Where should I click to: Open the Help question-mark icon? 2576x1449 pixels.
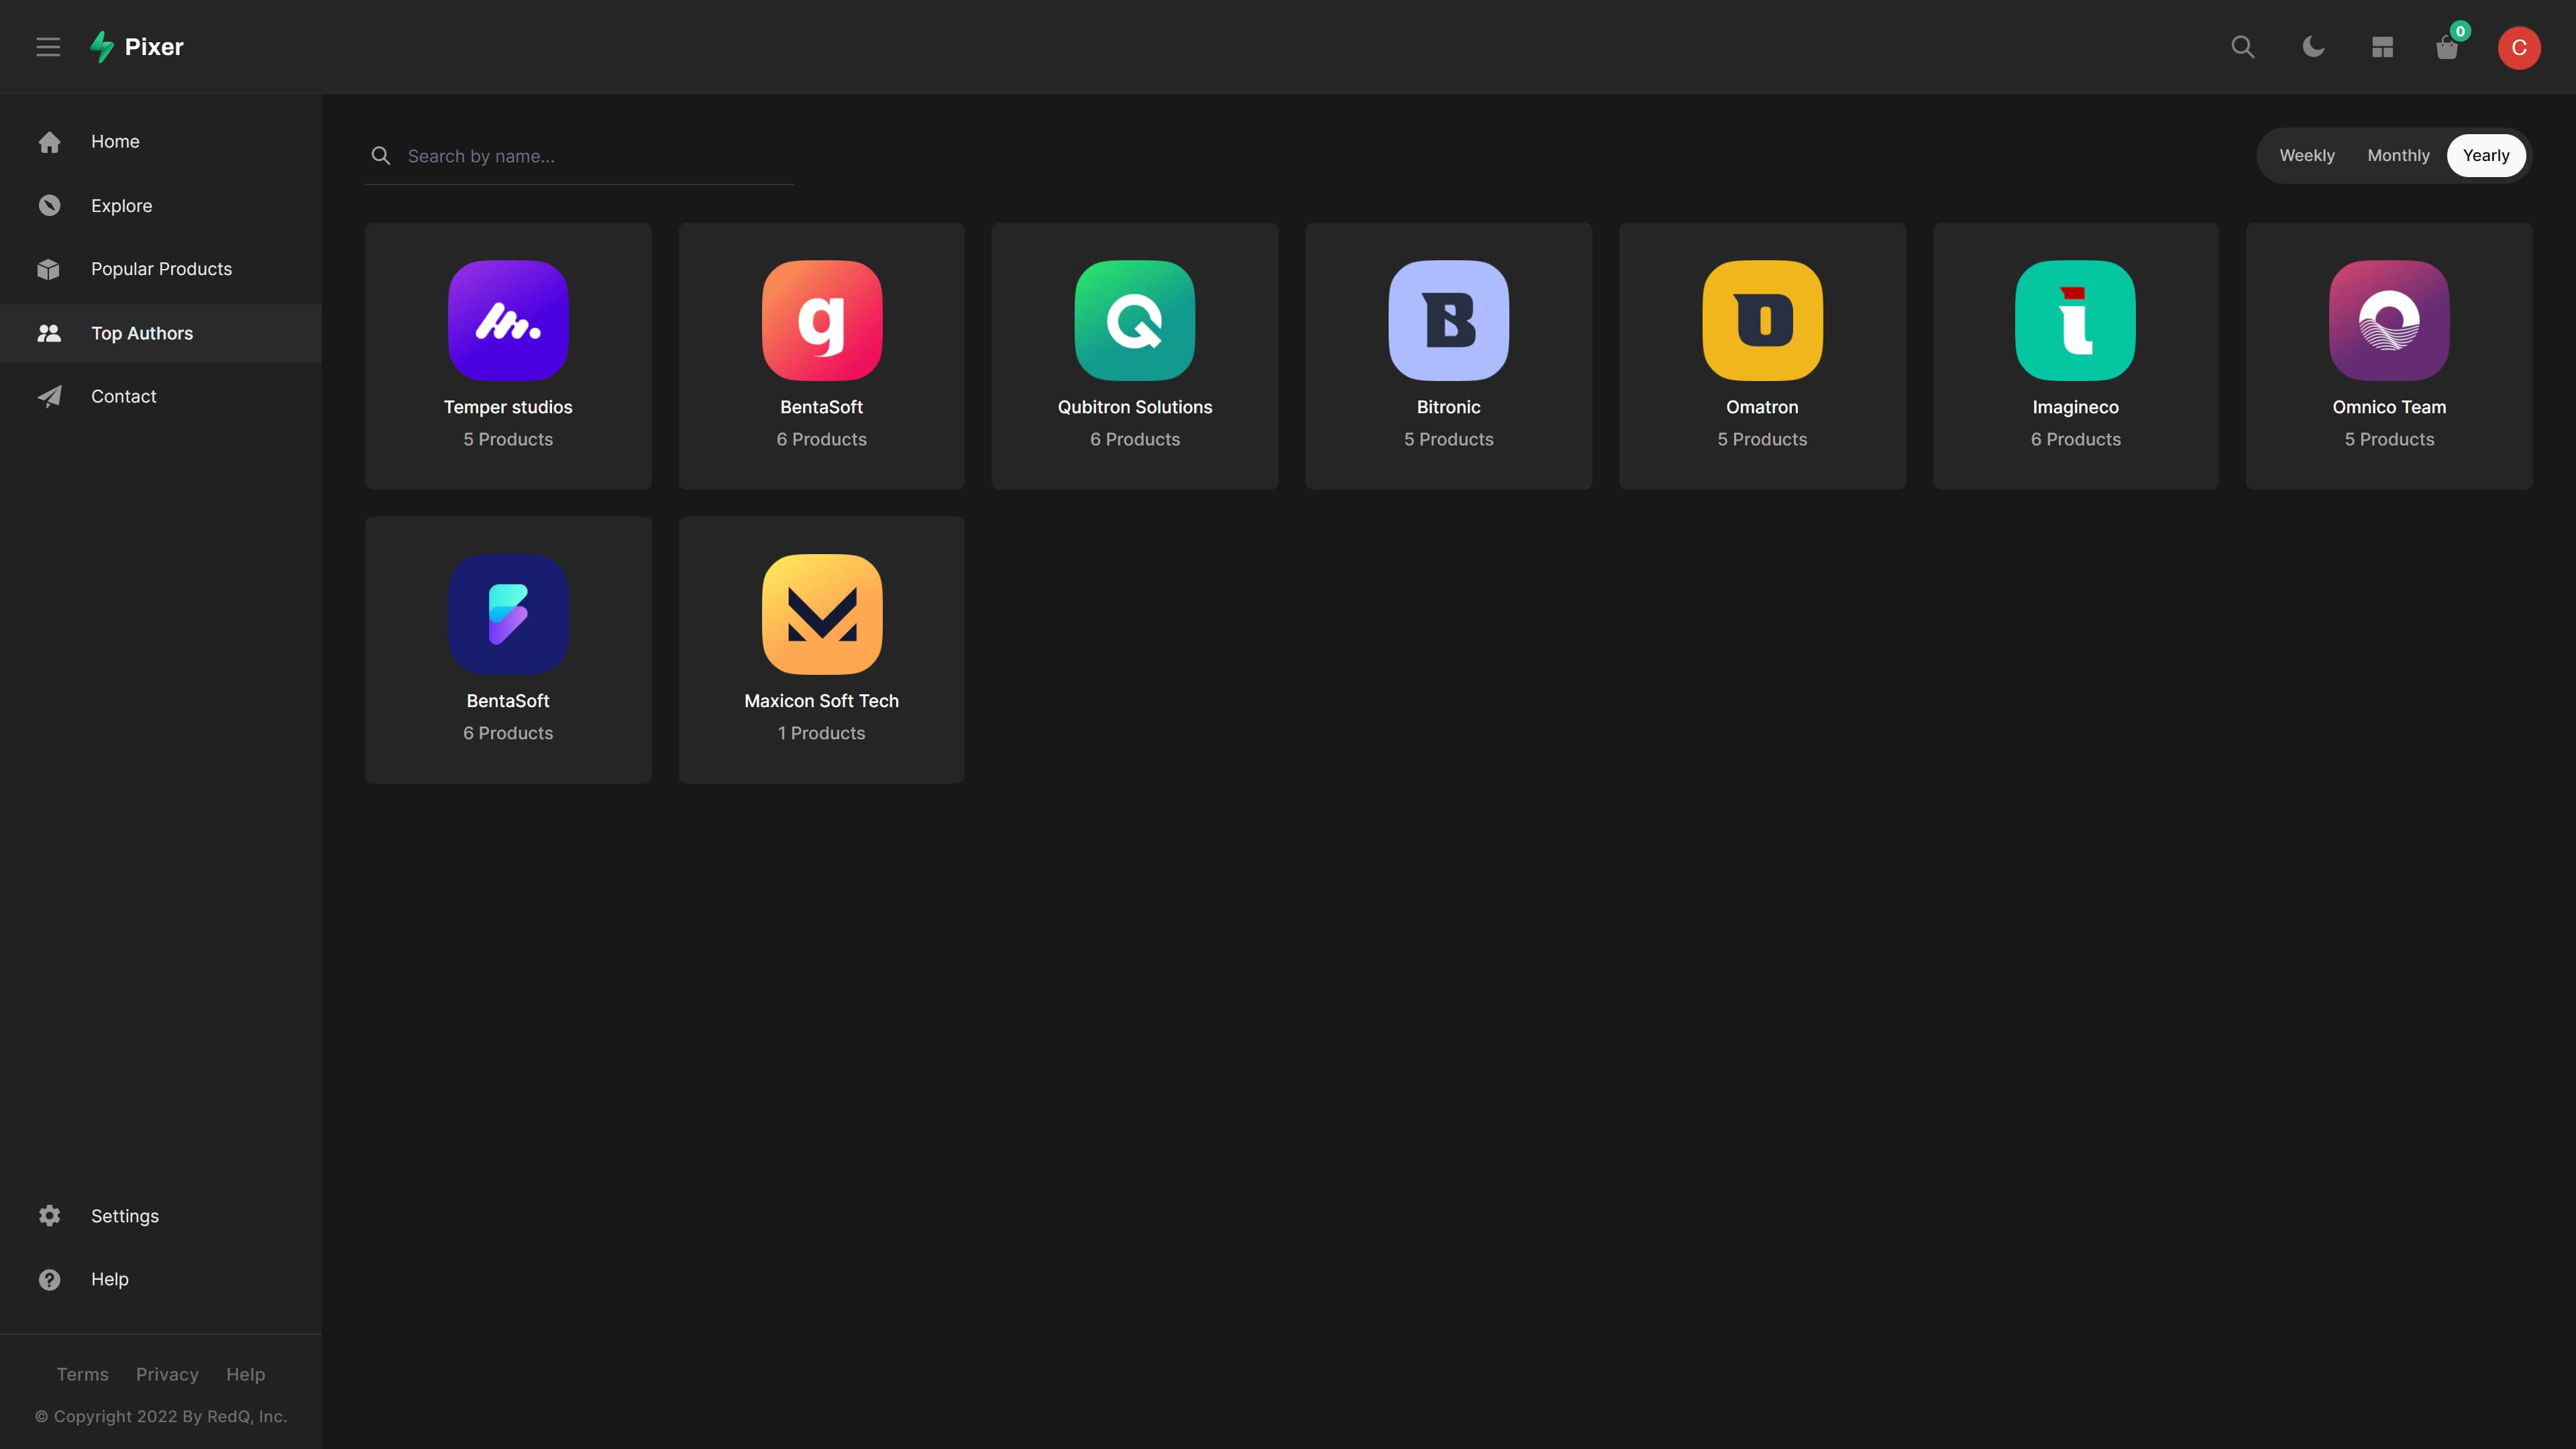[x=49, y=1279]
